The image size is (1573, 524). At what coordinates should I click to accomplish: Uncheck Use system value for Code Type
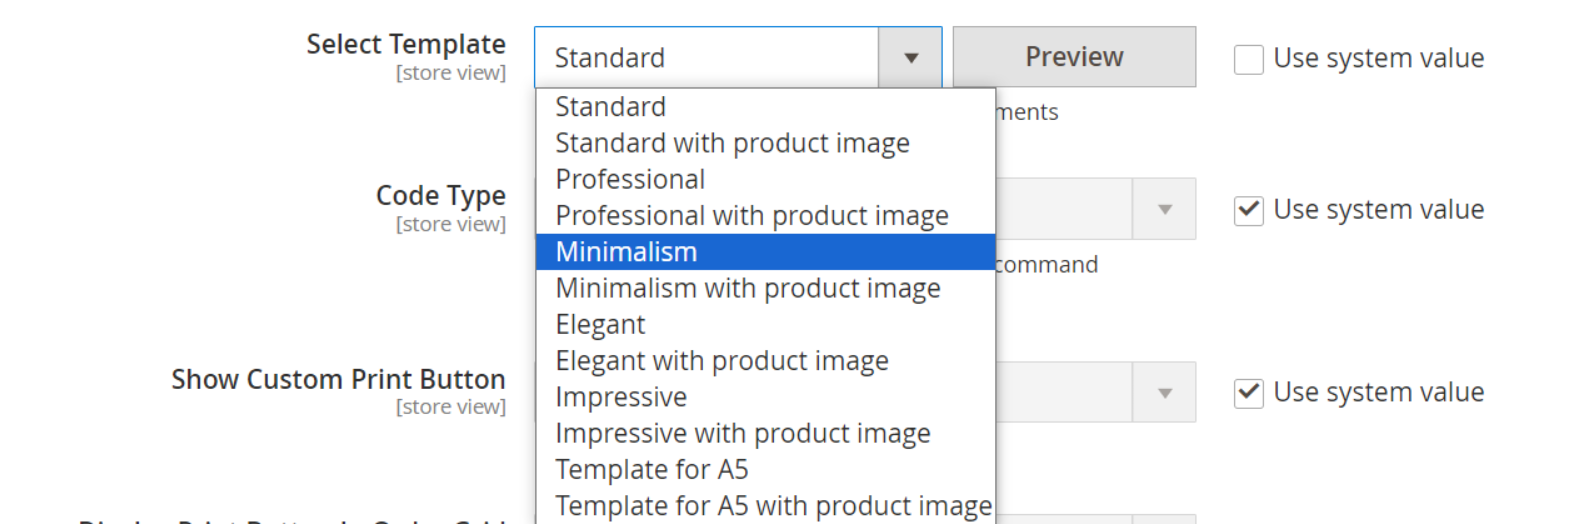1248,211
